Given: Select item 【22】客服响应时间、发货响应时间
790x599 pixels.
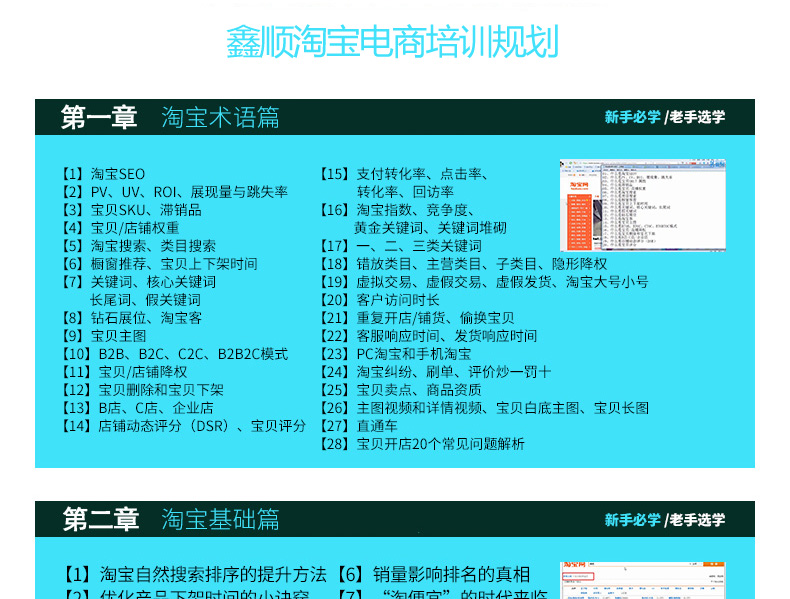Looking at the screenshot, I should (x=428, y=336).
